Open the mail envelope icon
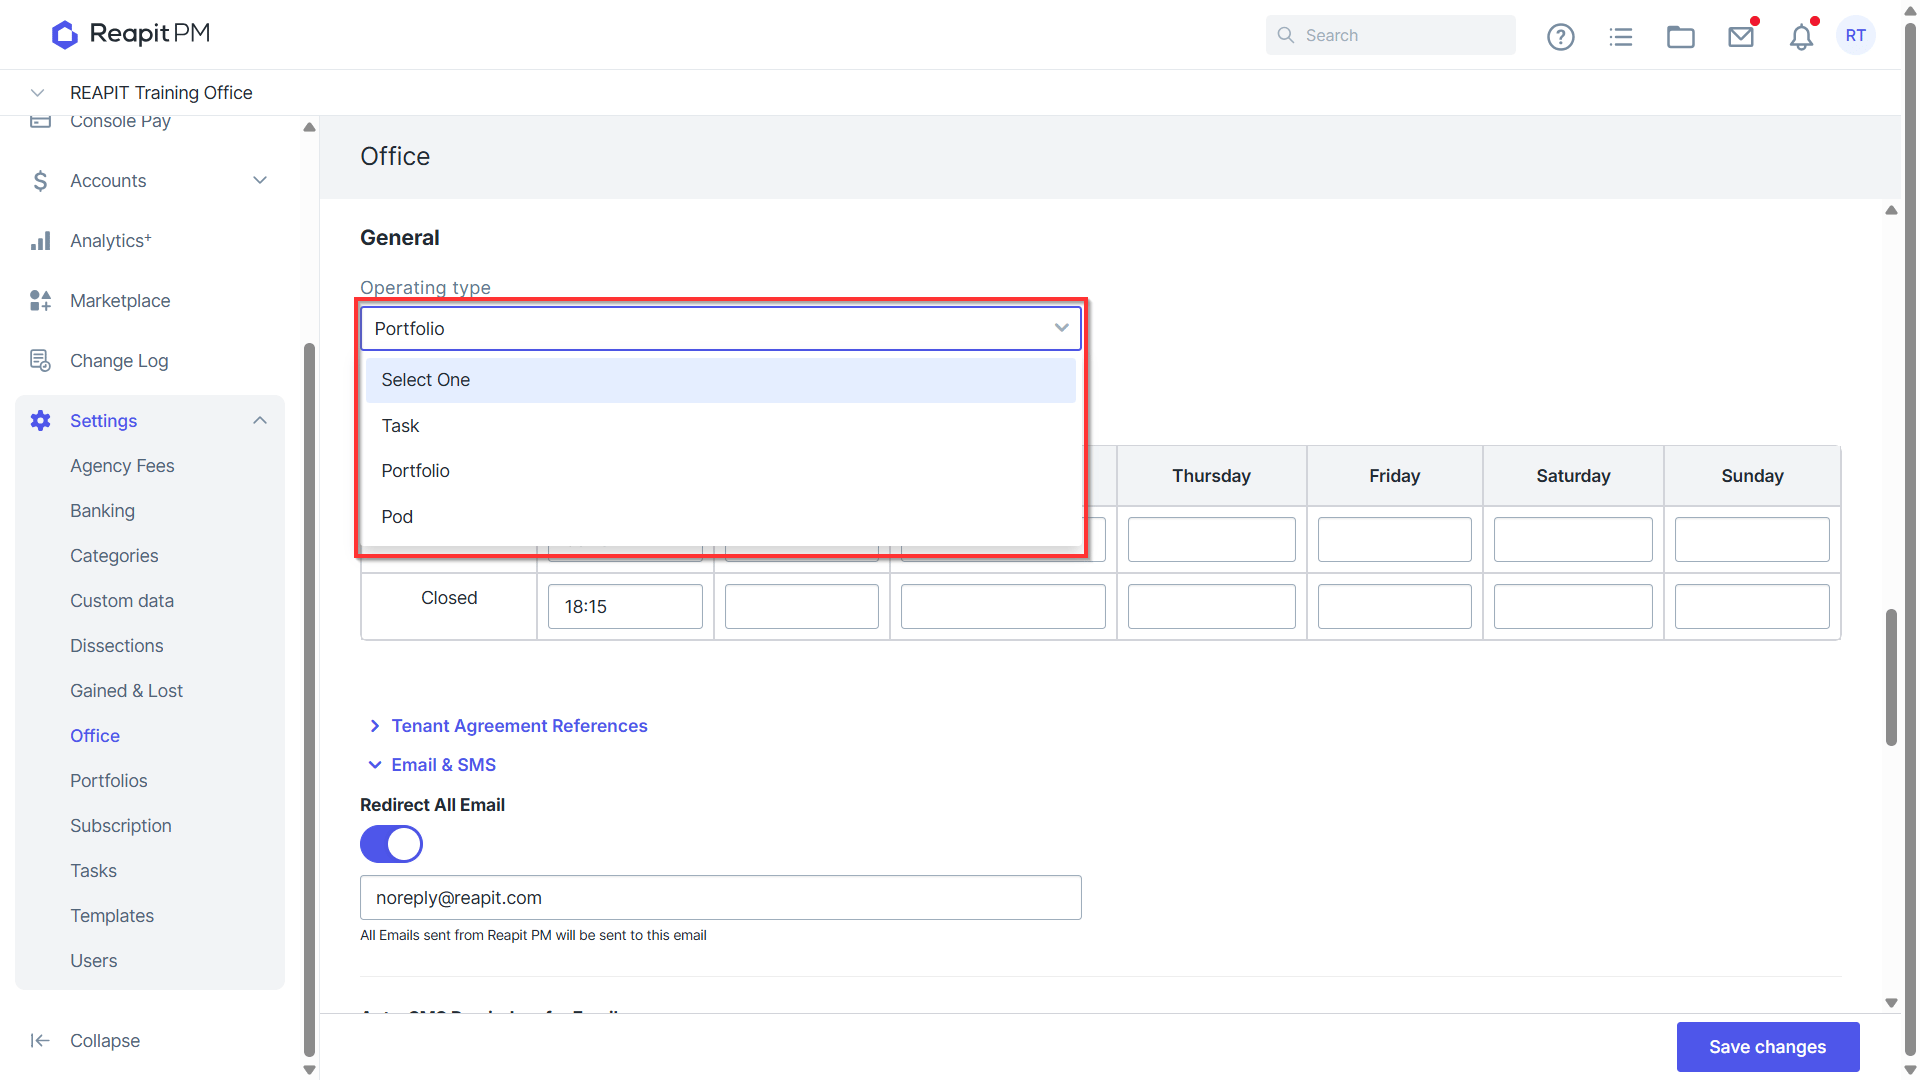 pos(1741,37)
